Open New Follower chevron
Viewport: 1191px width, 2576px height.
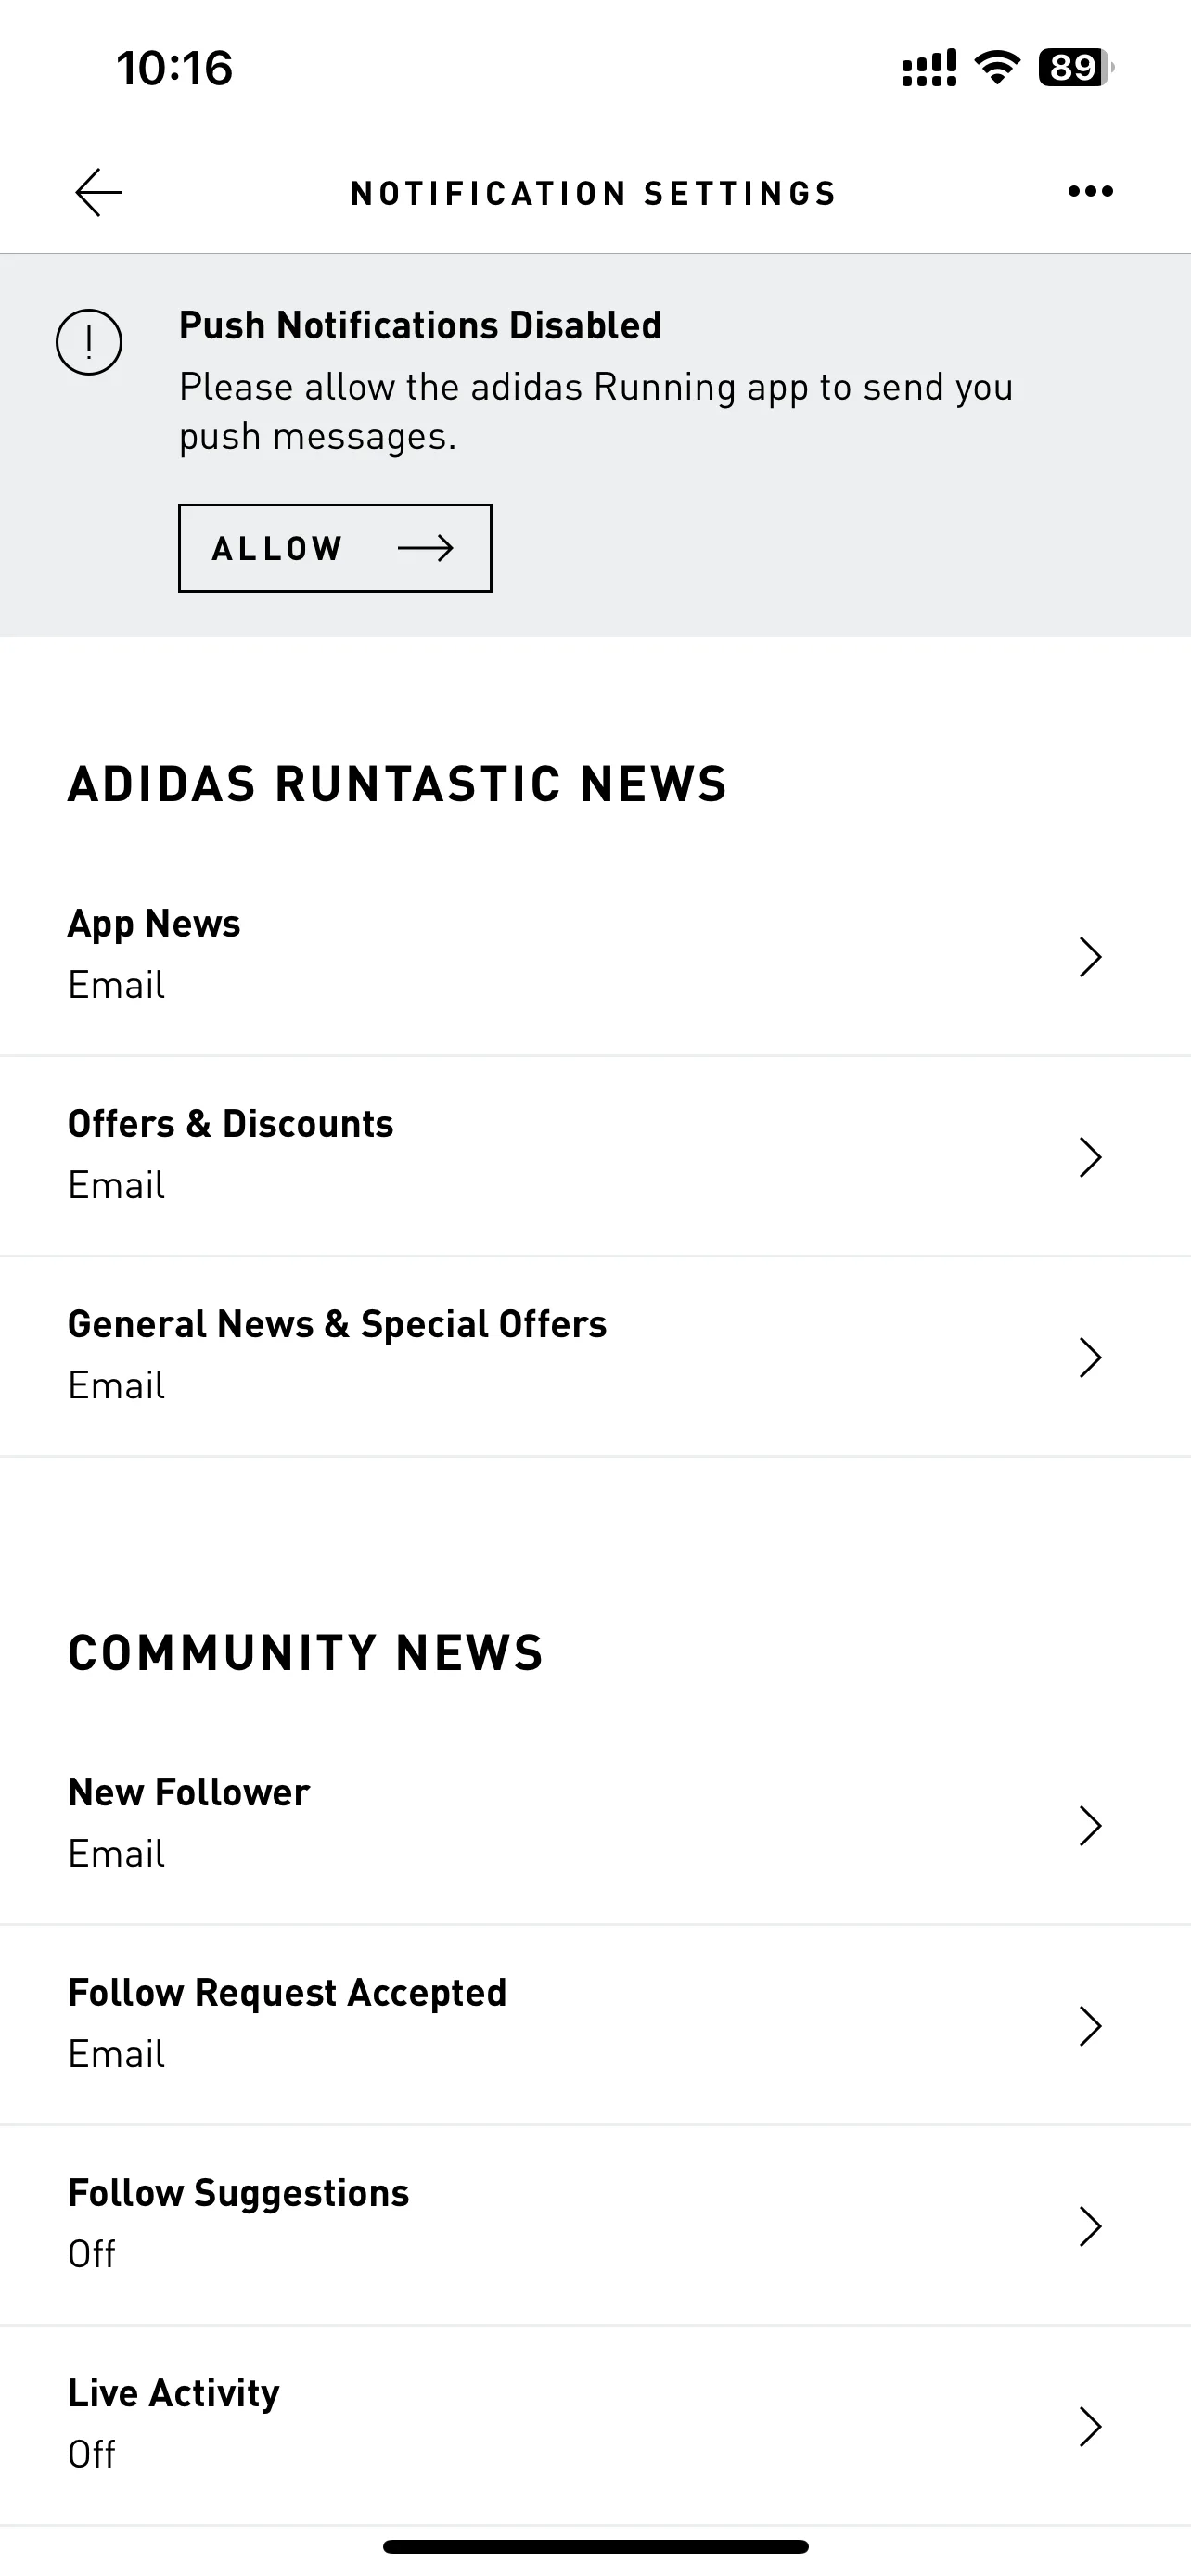[x=1090, y=1825]
